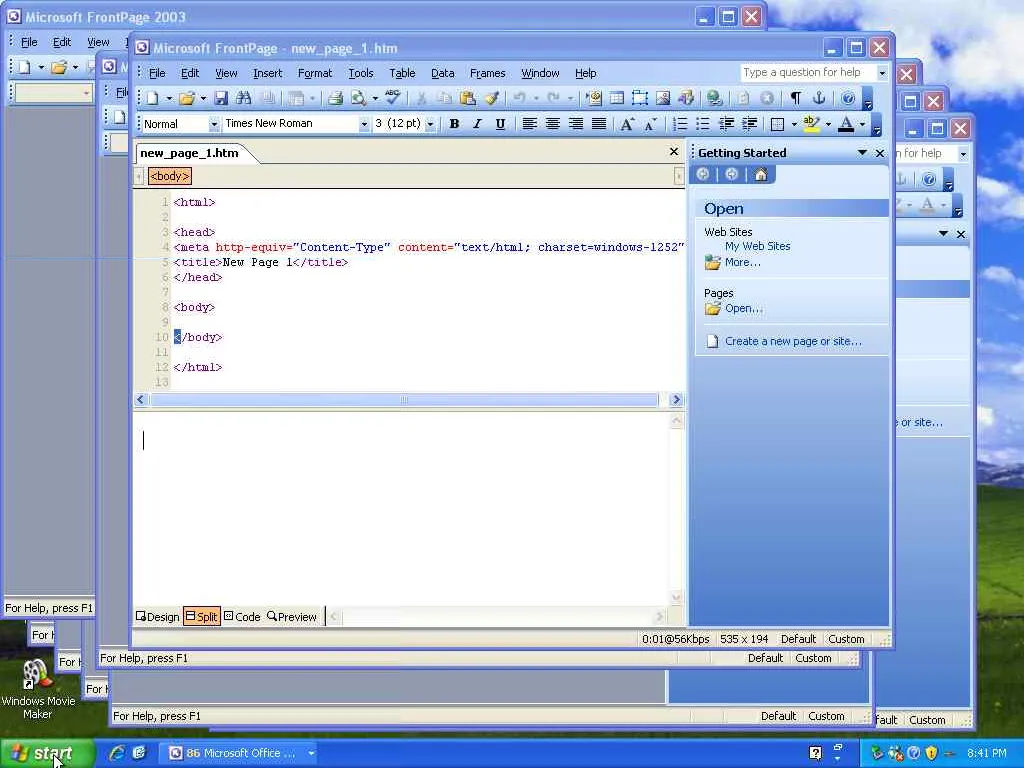Image resolution: width=1024 pixels, height=768 pixels.
Task: Open Getting Started task pane dropdown
Action: coord(862,153)
